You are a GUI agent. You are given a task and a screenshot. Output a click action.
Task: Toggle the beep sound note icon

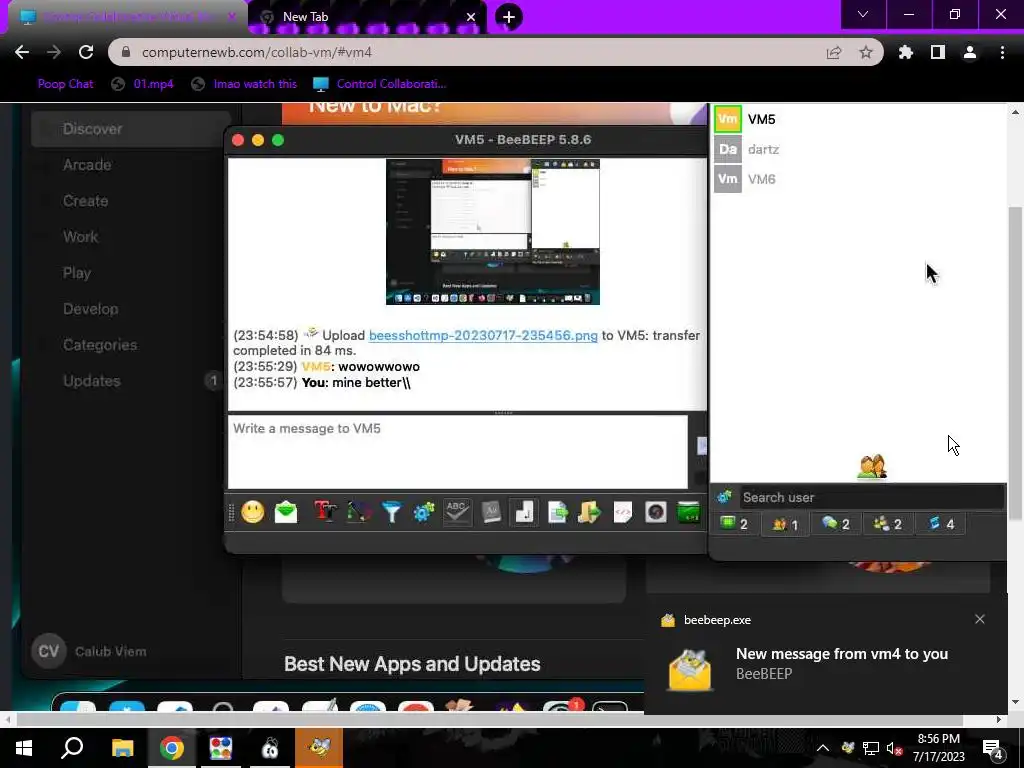pos(524,512)
